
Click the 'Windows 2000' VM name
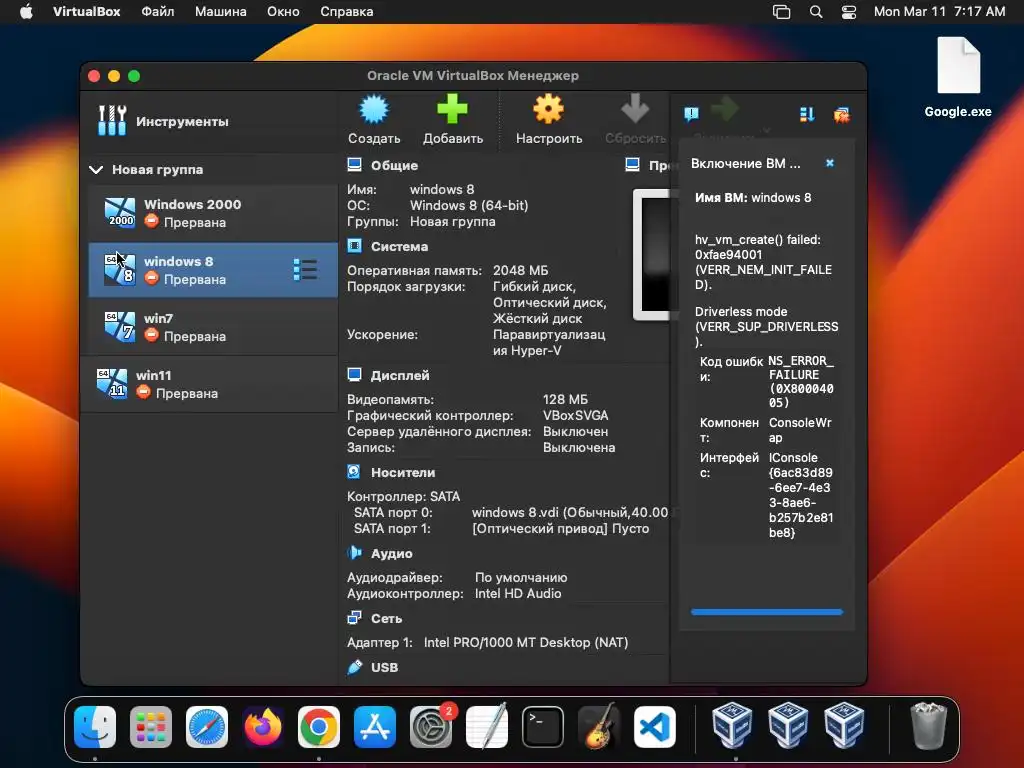click(193, 204)
